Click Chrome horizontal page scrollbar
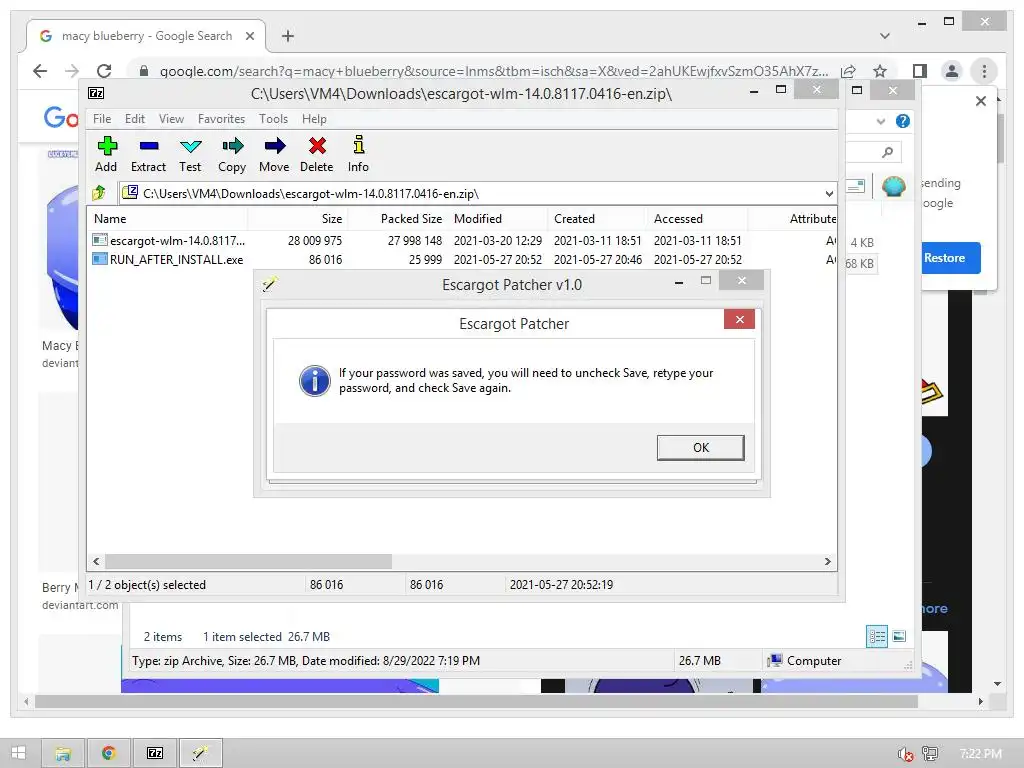 (x=477, y=701)
